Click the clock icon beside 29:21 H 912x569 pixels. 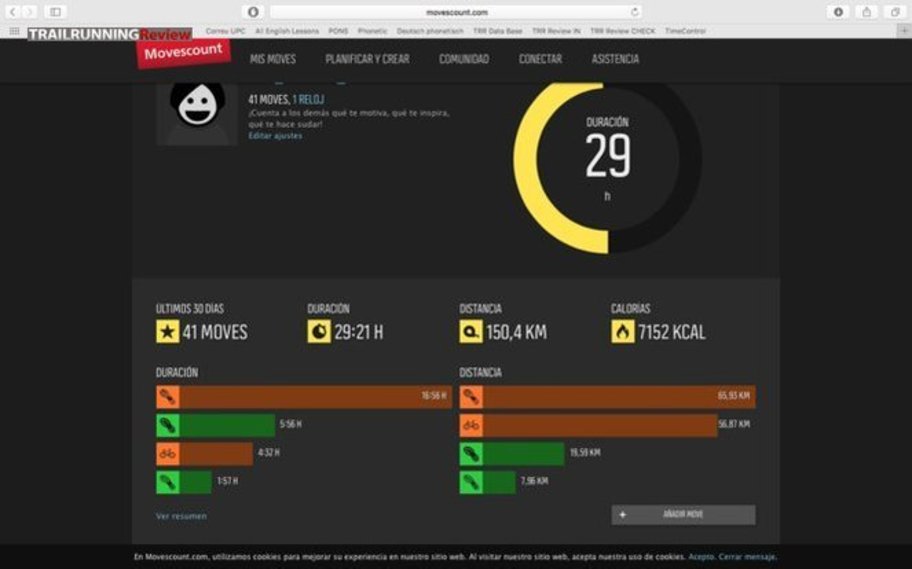(x=319, y=332)
